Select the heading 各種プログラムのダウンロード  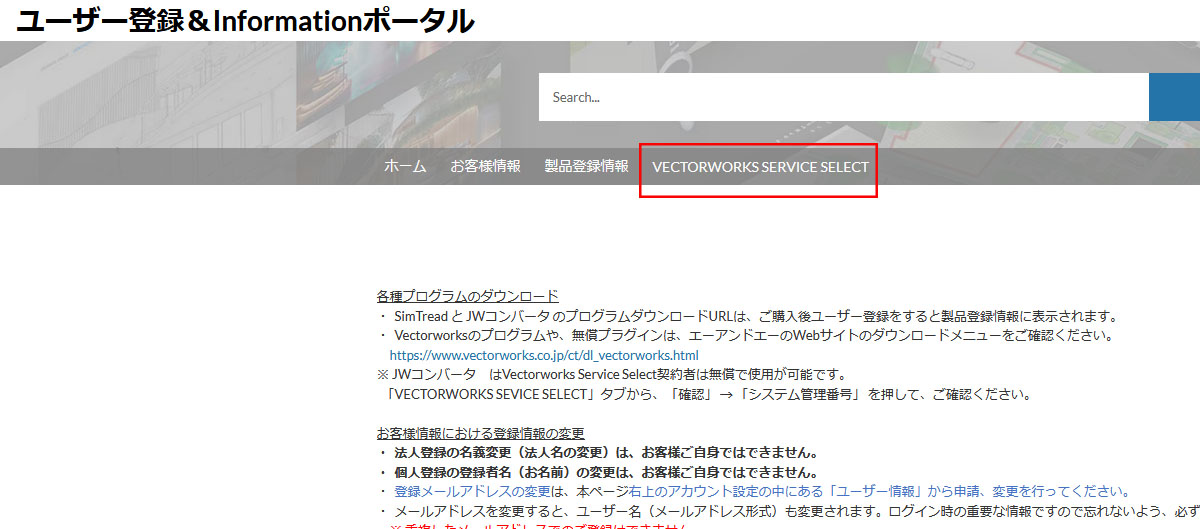(x=468, y=297)
